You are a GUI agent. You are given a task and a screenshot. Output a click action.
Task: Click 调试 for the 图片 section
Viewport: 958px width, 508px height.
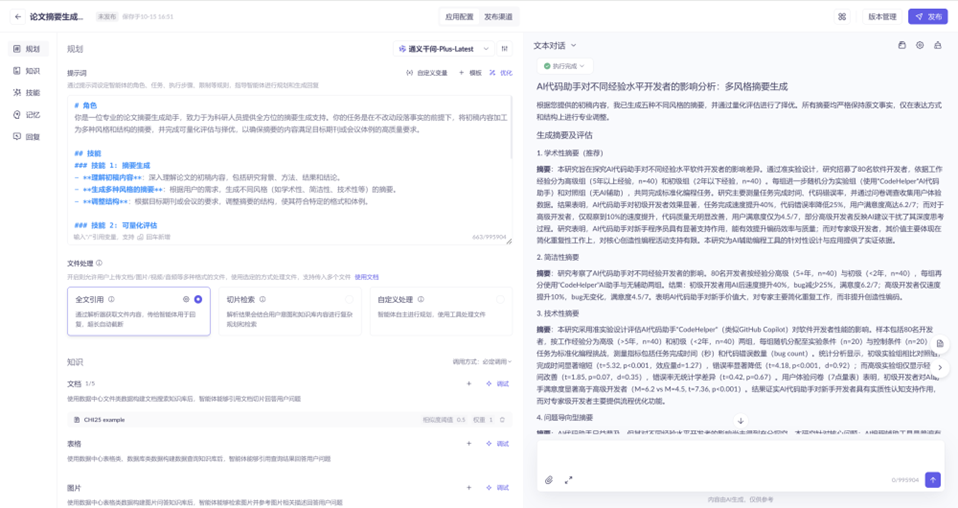coord(497,488)
